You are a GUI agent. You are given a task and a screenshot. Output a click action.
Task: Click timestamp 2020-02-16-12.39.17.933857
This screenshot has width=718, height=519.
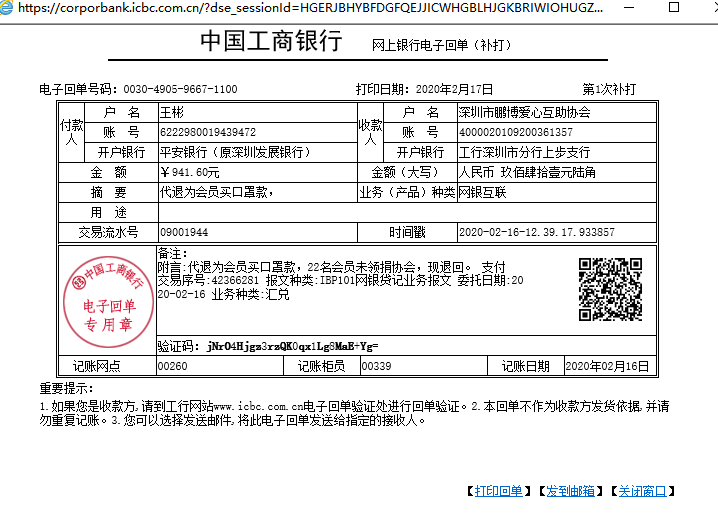(x=537, y=232)
